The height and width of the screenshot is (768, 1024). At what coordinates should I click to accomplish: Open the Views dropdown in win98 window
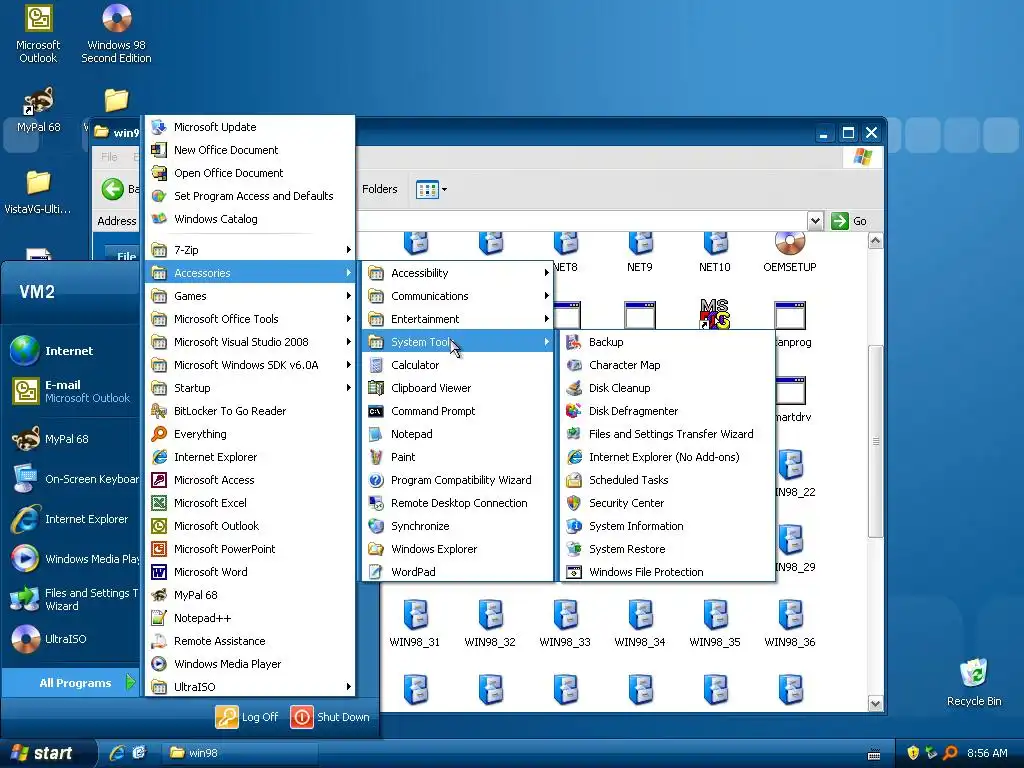432,189
